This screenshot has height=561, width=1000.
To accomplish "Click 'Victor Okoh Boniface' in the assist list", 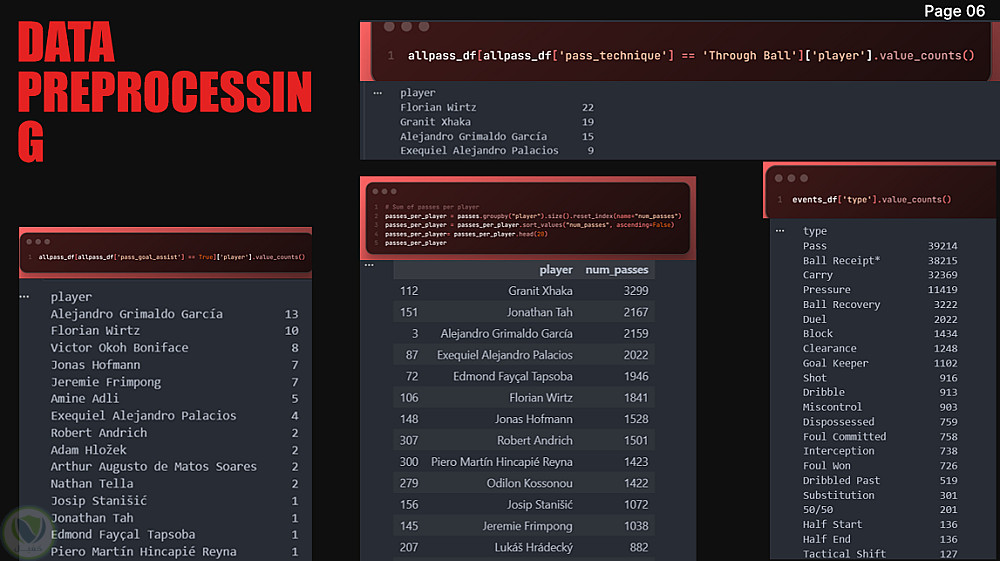I will point(119,347).
